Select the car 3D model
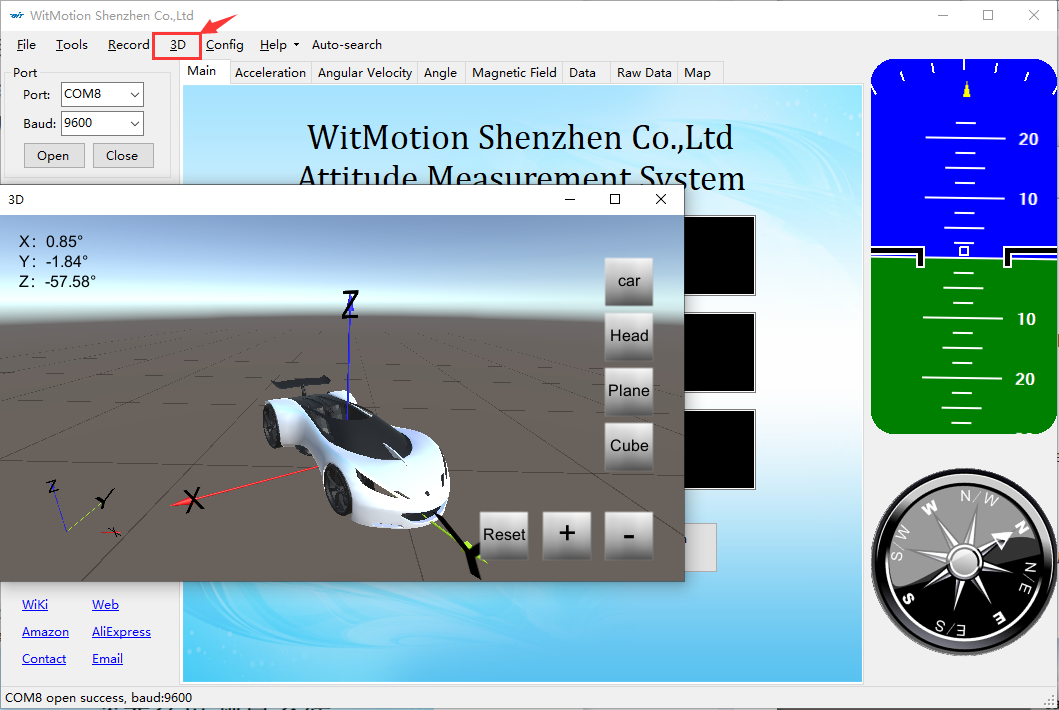 tap(629, 281)
